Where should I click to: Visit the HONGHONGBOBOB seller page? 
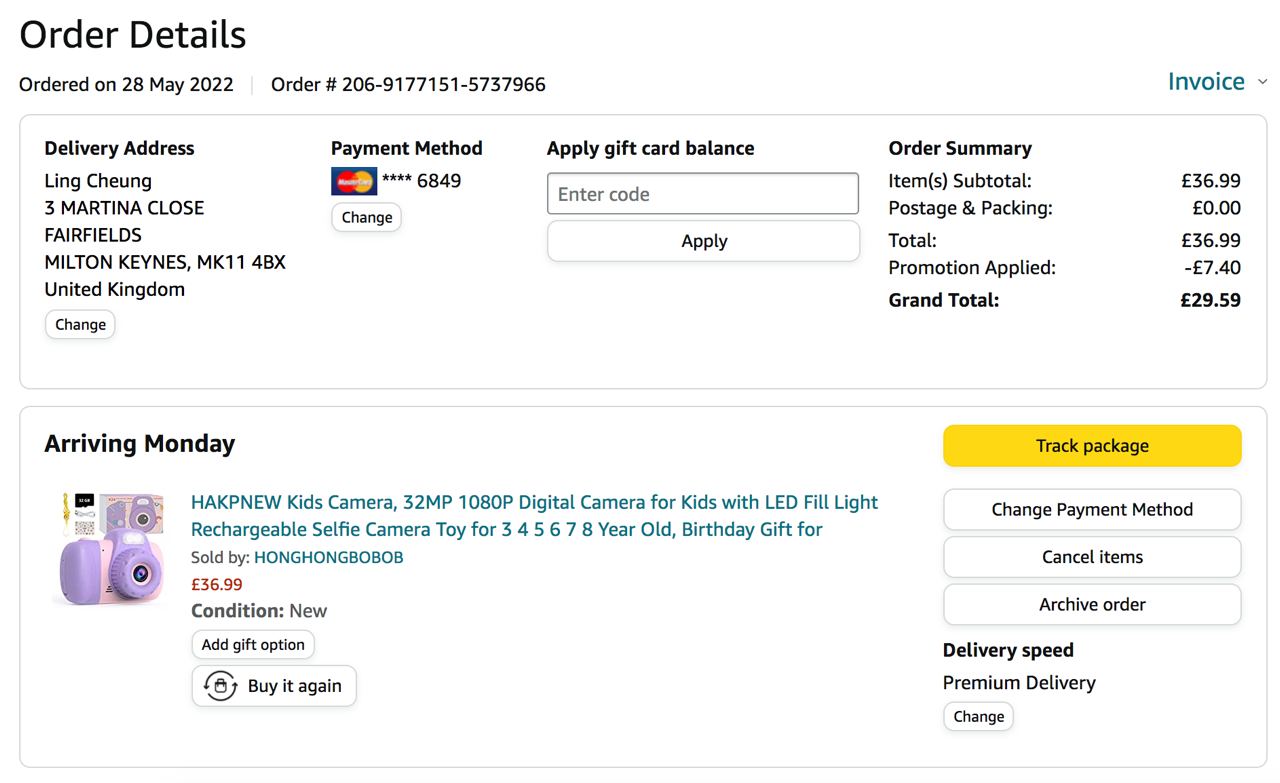(x=328, y=558)
